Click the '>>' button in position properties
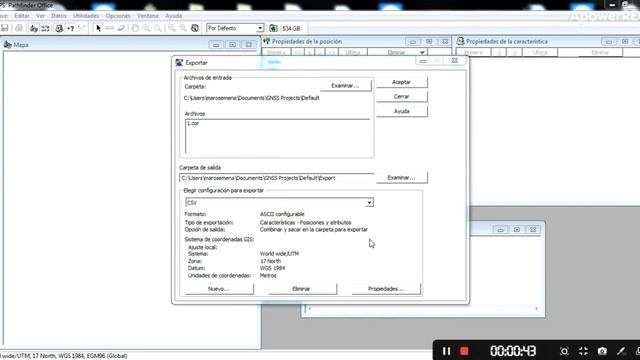 pyautogui.click(x=332, y=53)
